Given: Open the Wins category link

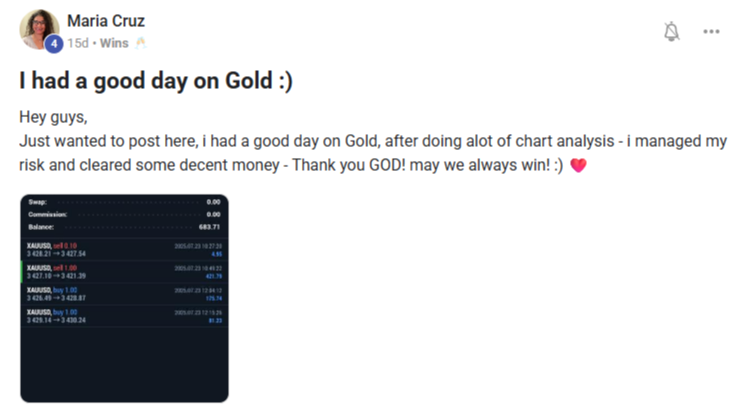Looking at the screenshot, I should tap(114, 43).
